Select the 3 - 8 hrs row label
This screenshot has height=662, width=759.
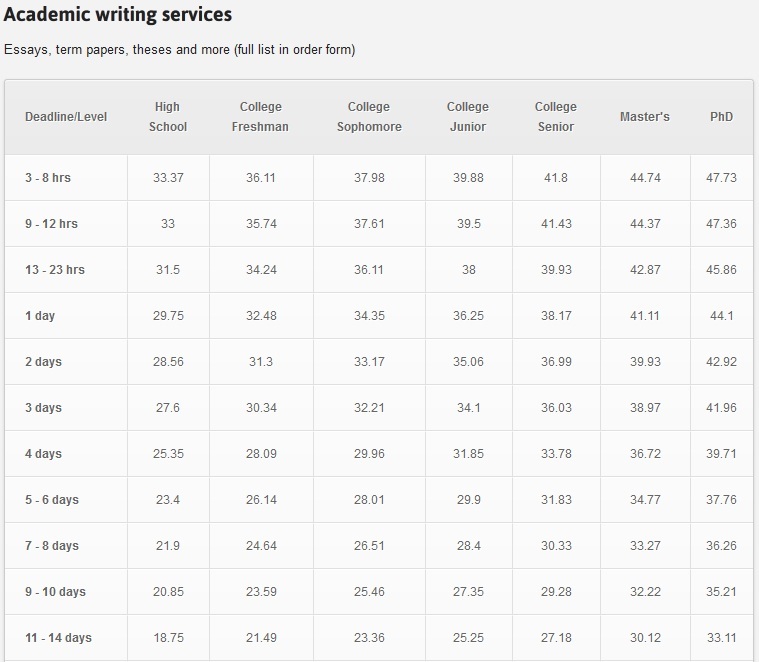[x=48, y=178]
